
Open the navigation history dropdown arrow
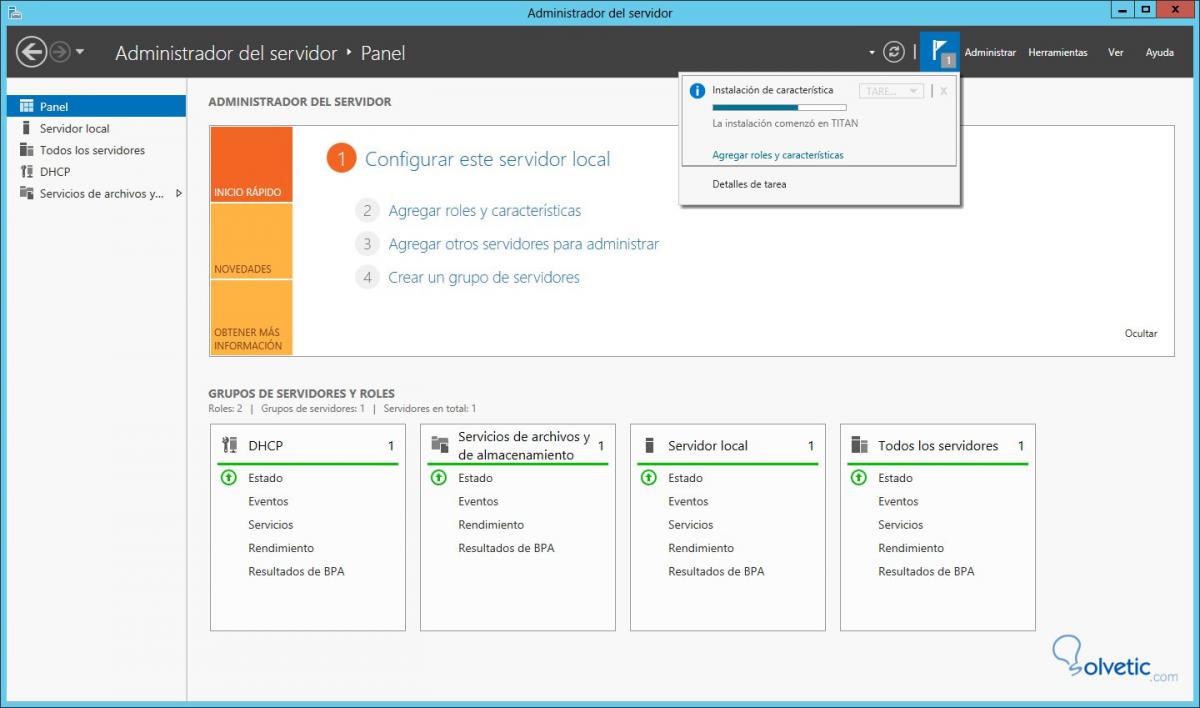(80, 52)
